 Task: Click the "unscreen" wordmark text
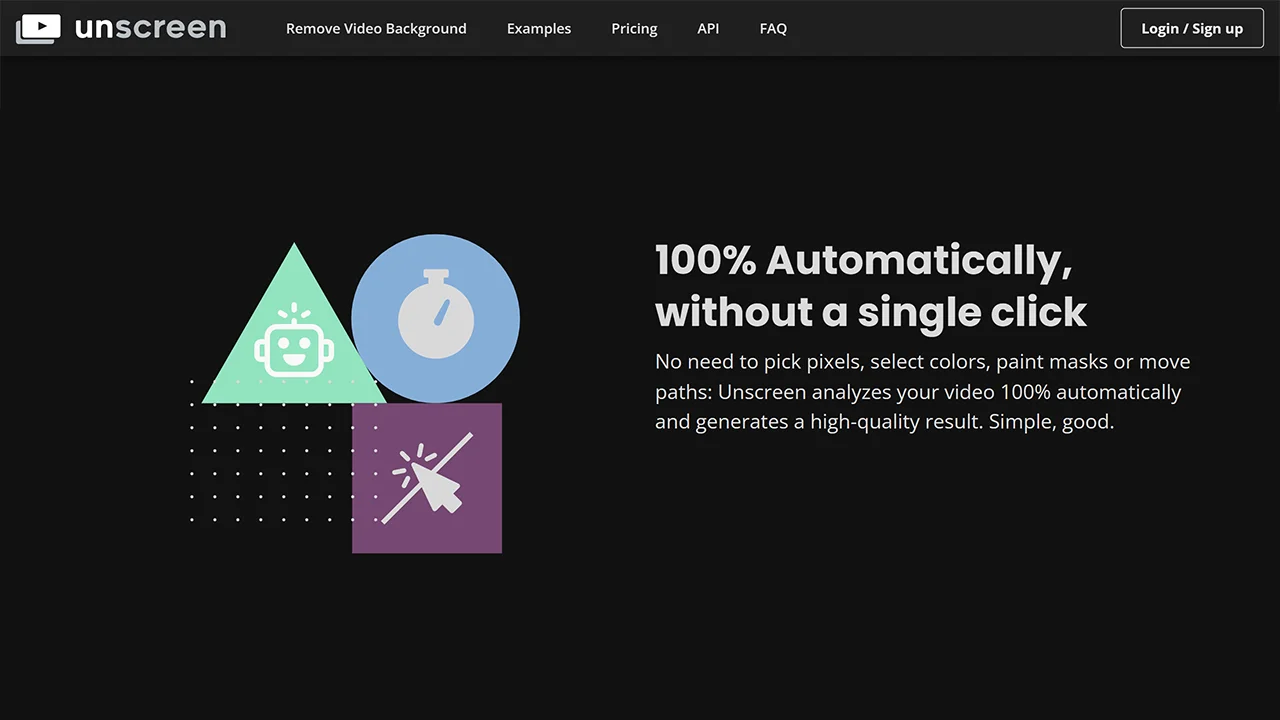[150, 28]
